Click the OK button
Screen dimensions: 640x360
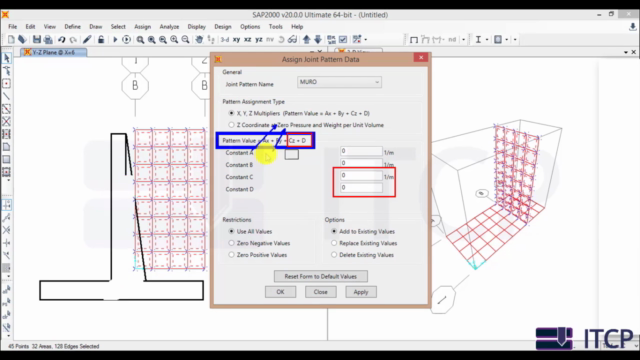coord(280,292)
